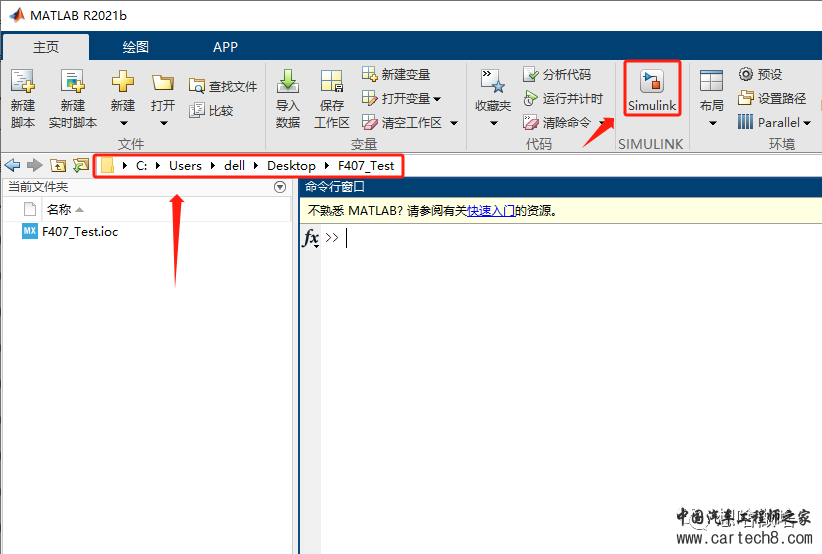Click the Layout (布局) icon
Viewport: 822px width, 554px height.
pyautogui.click(x=711, y=82)
